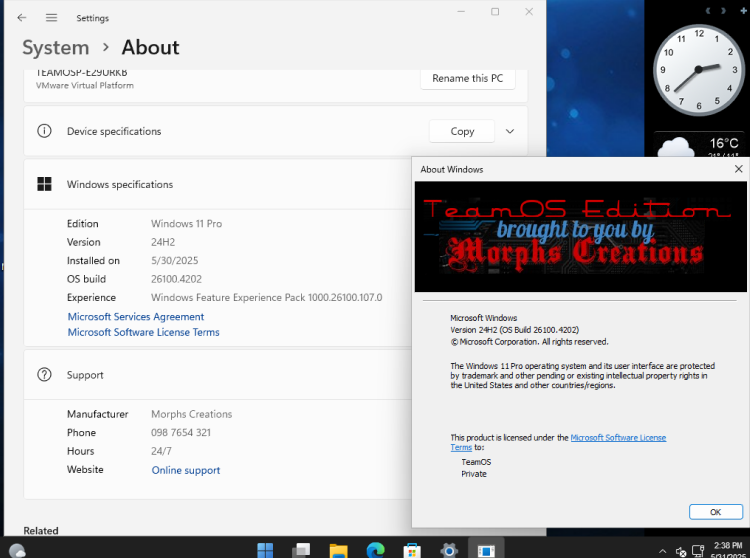
Task: Click the muted volume tray icon
Action: coord(681,552)
